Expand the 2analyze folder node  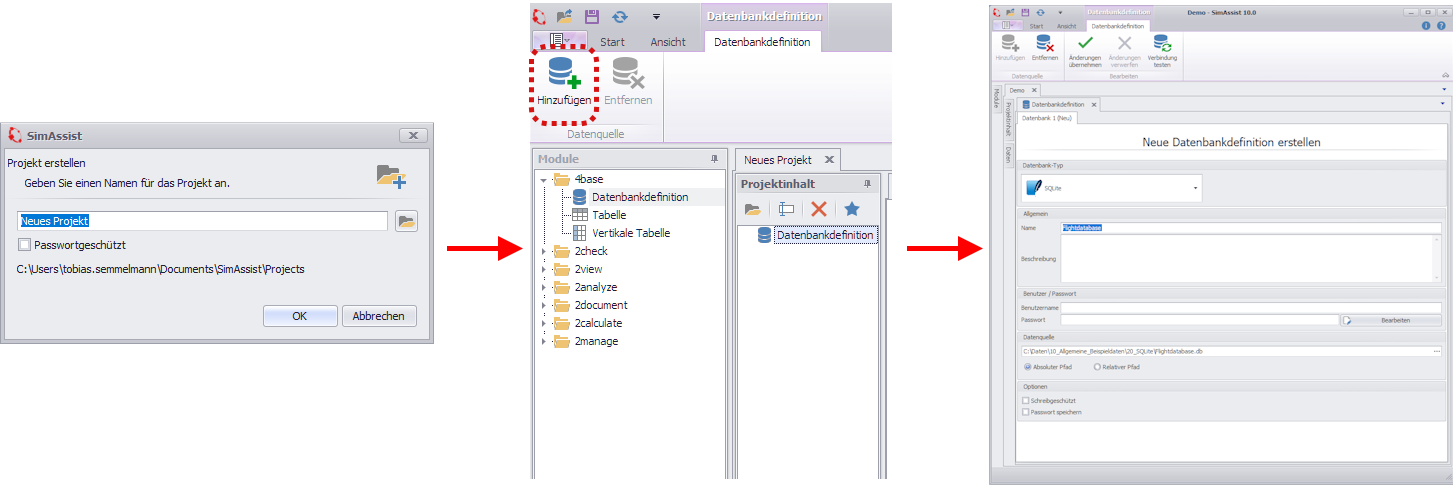click(x=543, y=288)
